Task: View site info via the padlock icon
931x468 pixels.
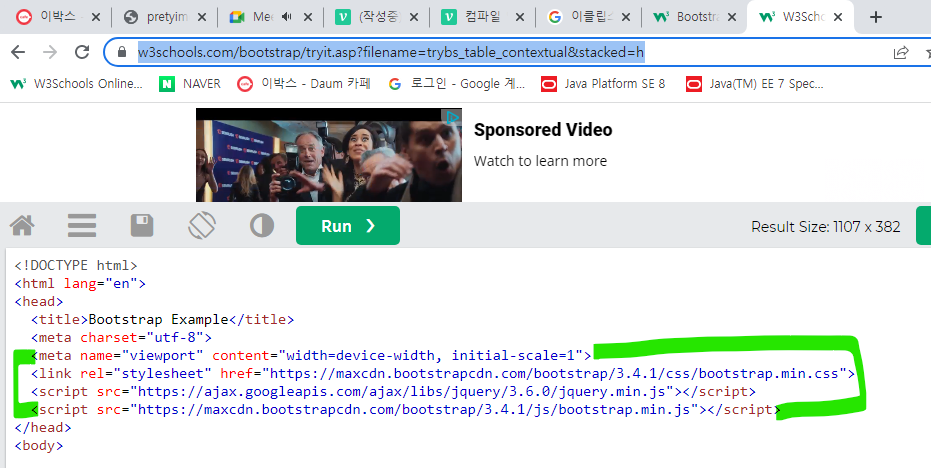Action: 122,52
